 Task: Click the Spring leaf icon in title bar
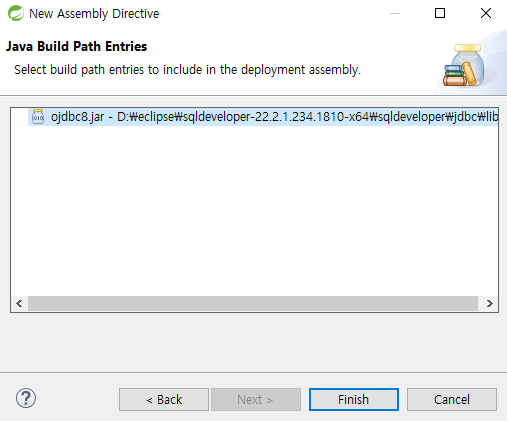point(16,13)
